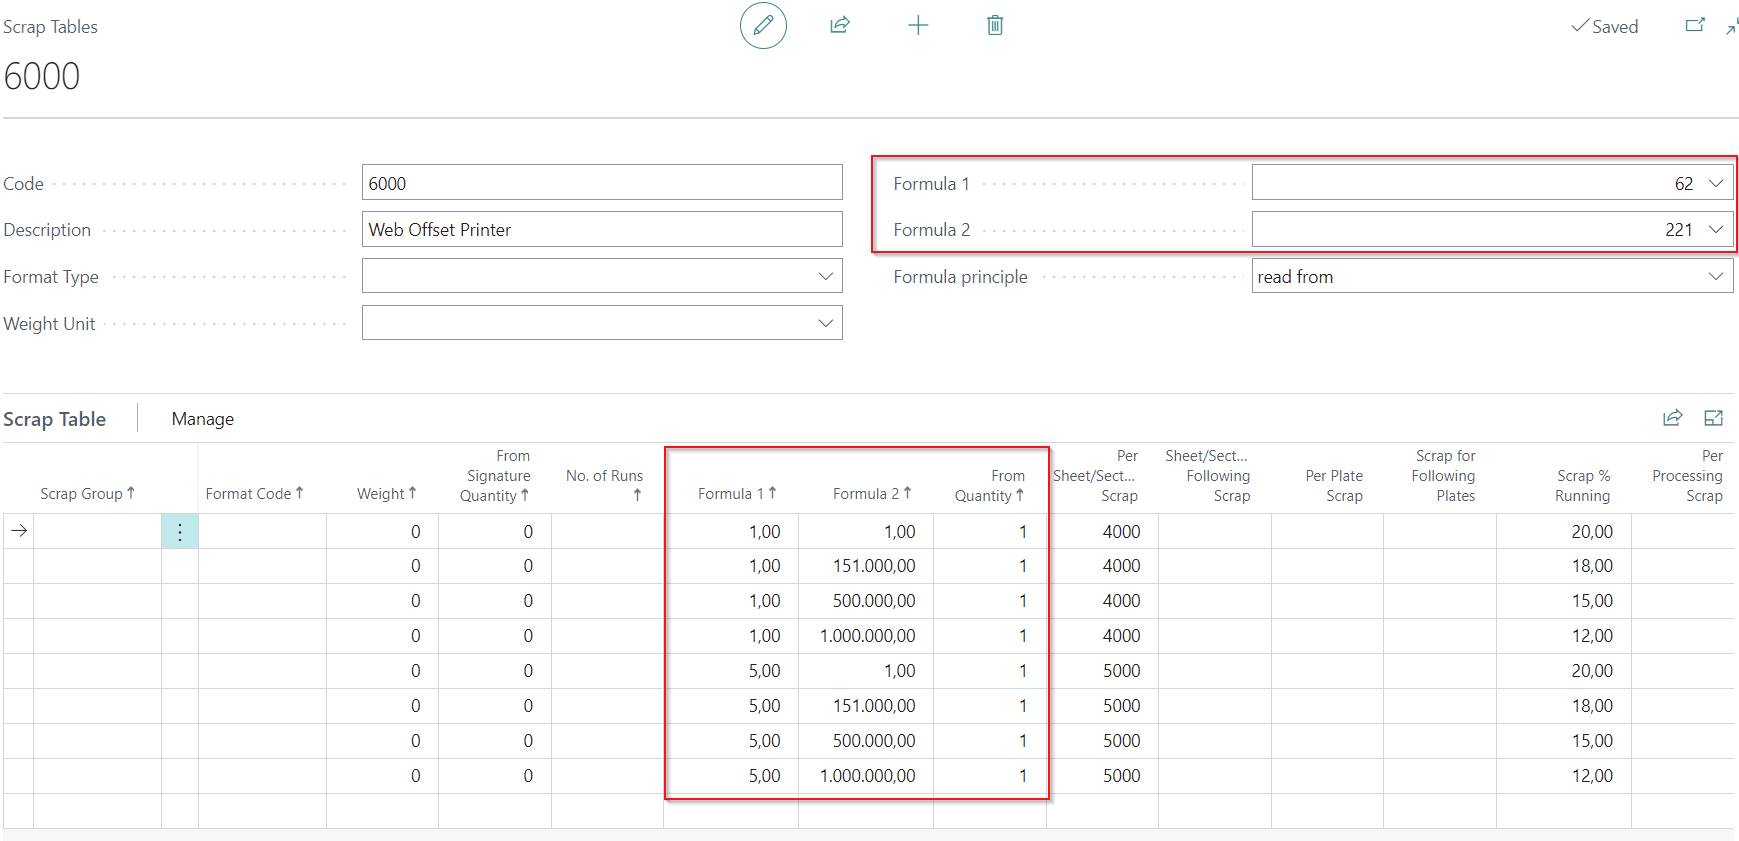This screenshot has height=841, width=1739.
Task: Sort by Scrap Group column header
Action: (87, 494)
